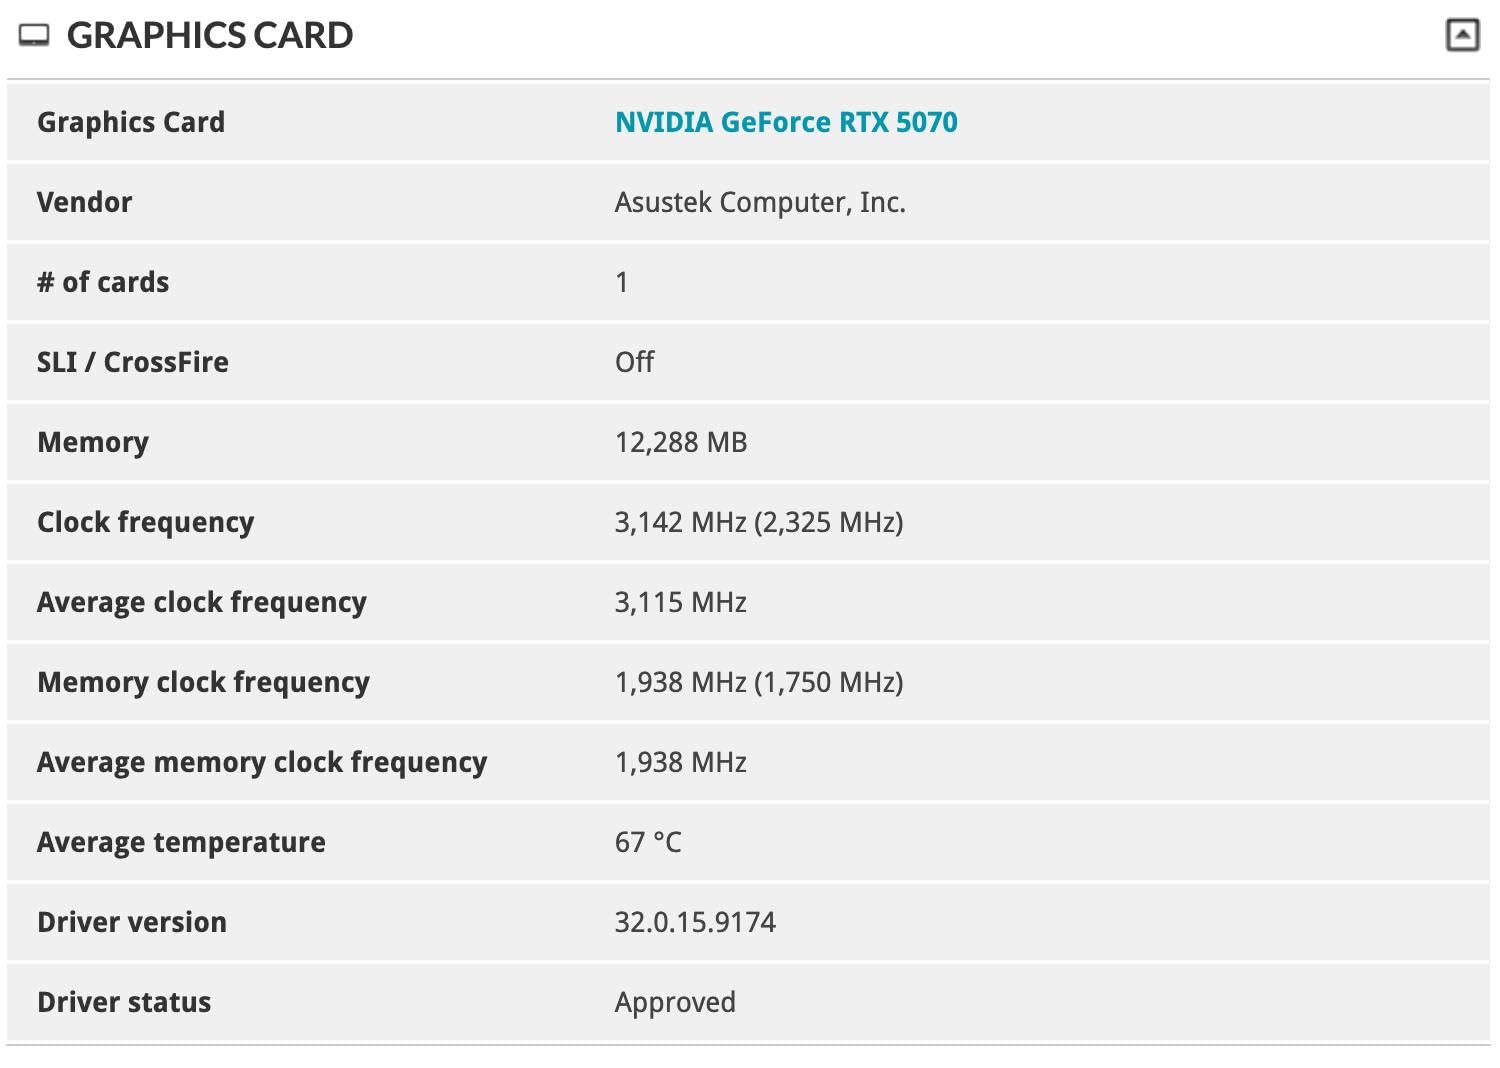Click the 12,288 MB memory value
The height and width of the screenshot is (1068, 1500).
[681, 442]
